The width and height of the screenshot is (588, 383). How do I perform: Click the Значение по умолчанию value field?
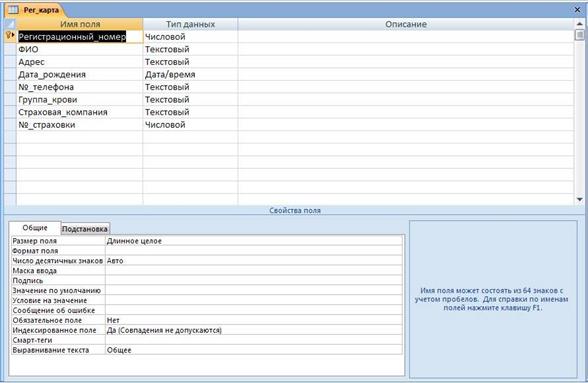point(254,290)
